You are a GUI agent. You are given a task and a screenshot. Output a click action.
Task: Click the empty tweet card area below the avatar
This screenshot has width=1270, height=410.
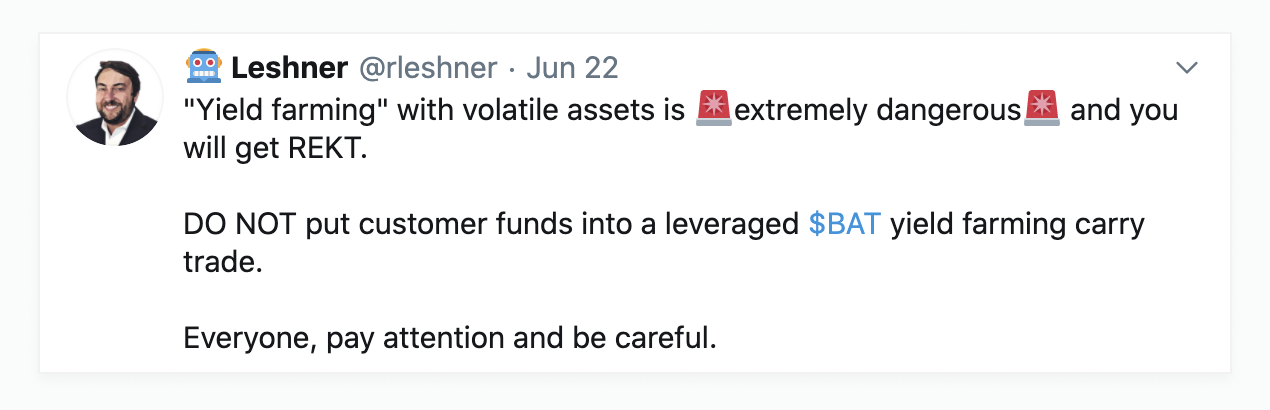(113, 260)
